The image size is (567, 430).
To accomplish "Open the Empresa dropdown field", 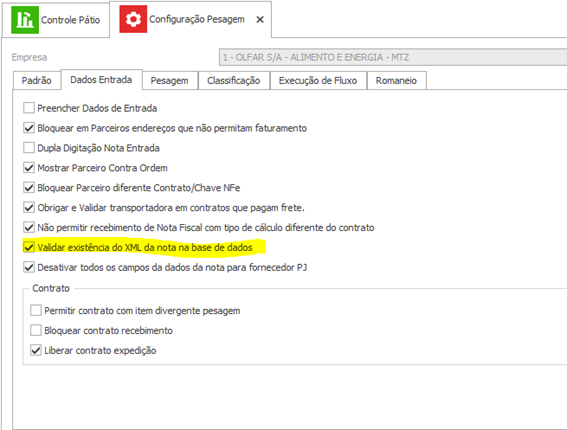I will pos(393,57).
